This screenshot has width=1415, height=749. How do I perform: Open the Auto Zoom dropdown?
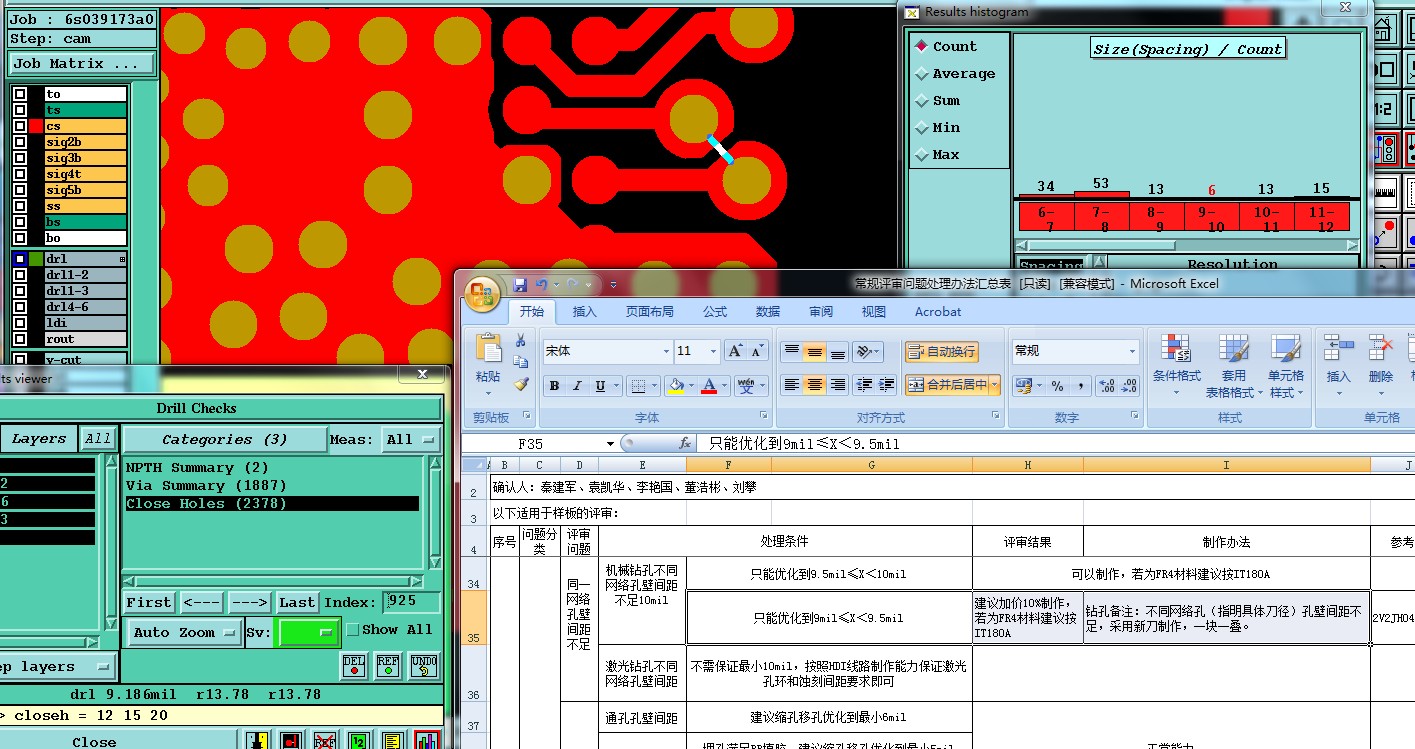[185, 632]
